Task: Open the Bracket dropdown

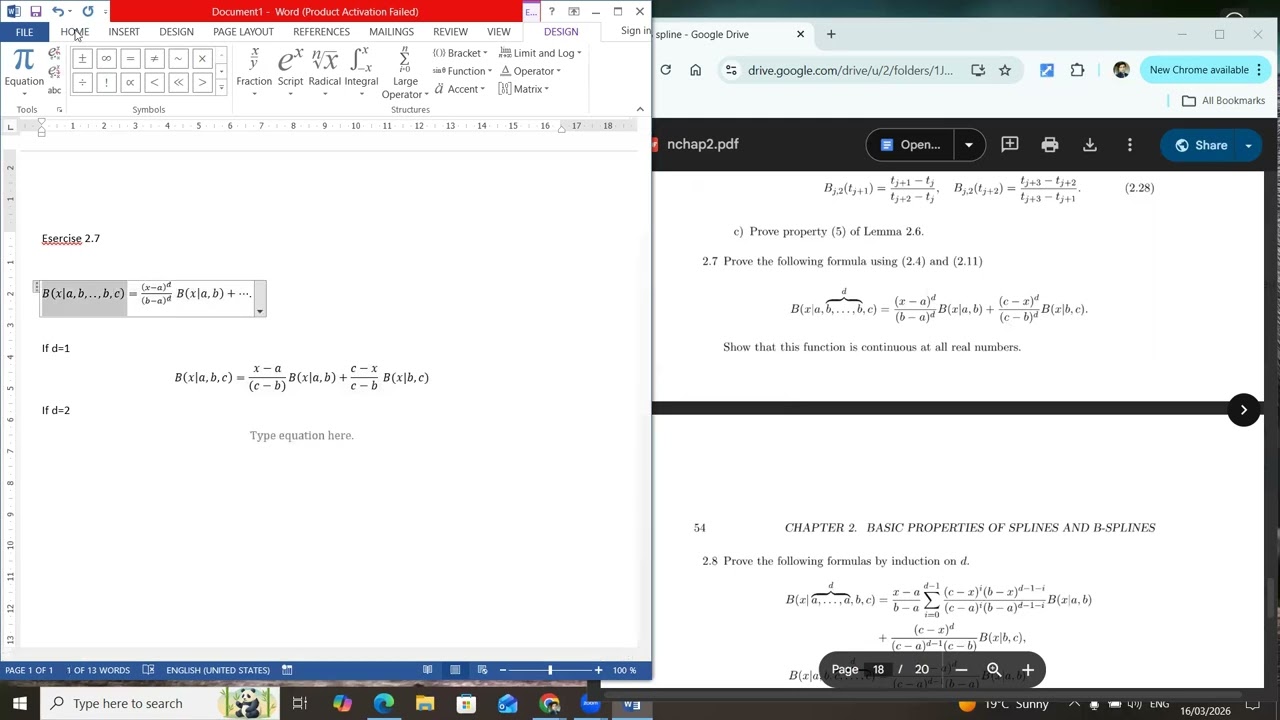Action: [x=460, y=53]
